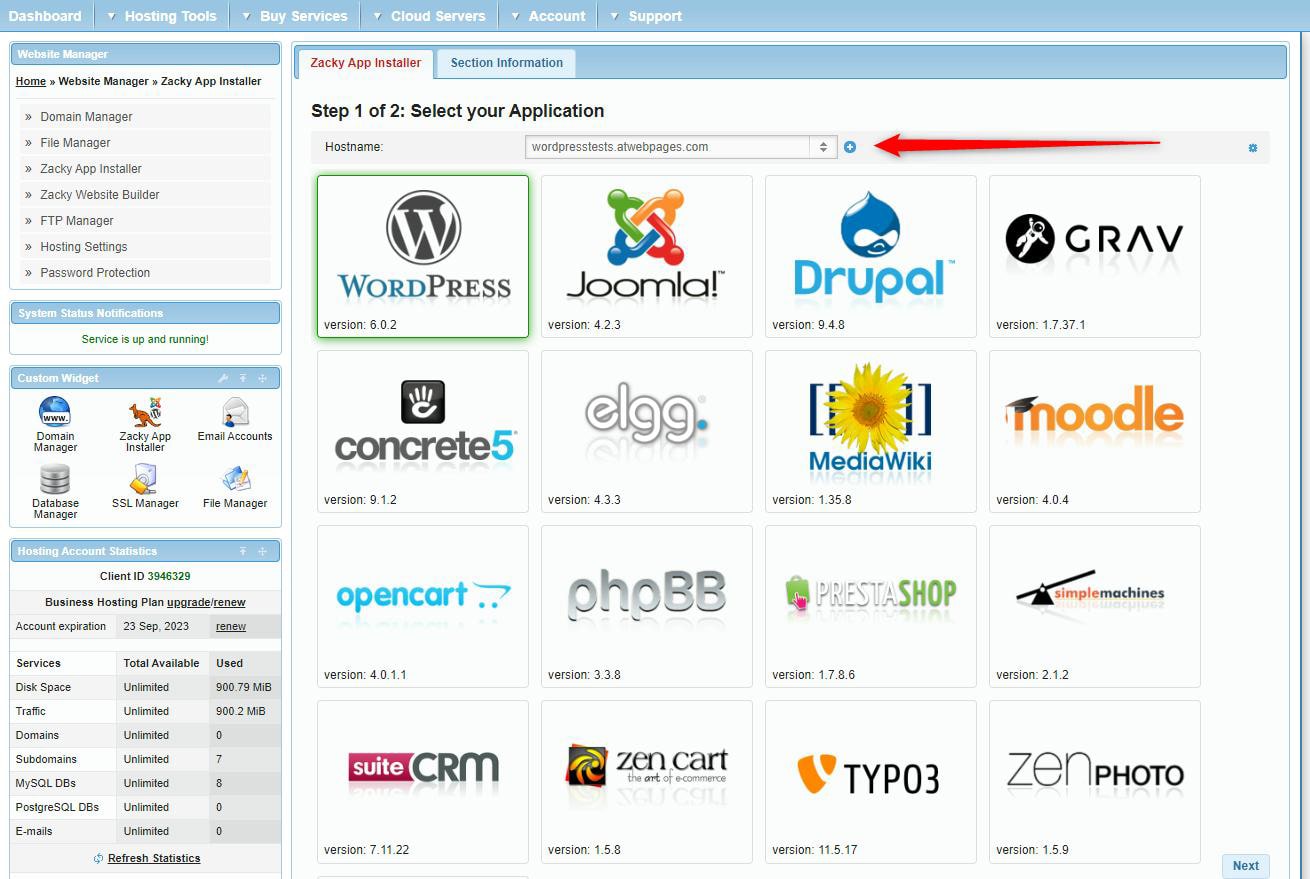Select the Zacky App Installer kangaroo icon
1310x879 pixels.
coord(144,413)
